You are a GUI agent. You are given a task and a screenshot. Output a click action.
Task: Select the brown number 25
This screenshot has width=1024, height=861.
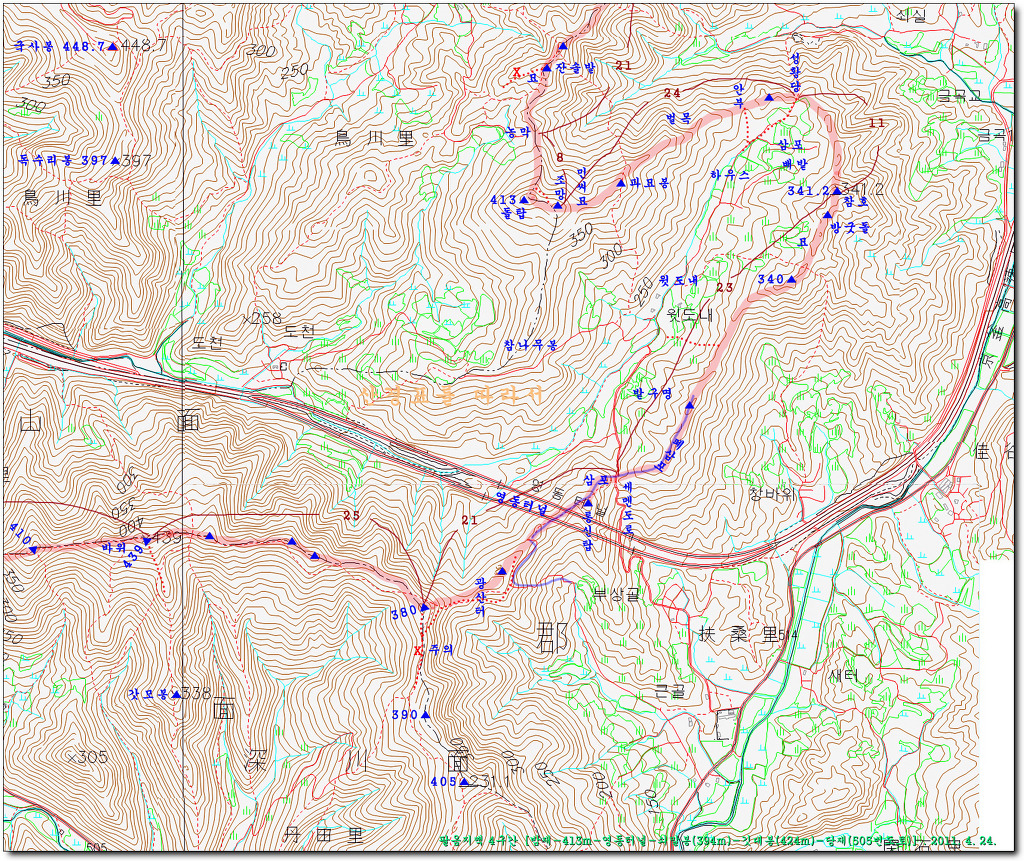(x=351, y=516)
